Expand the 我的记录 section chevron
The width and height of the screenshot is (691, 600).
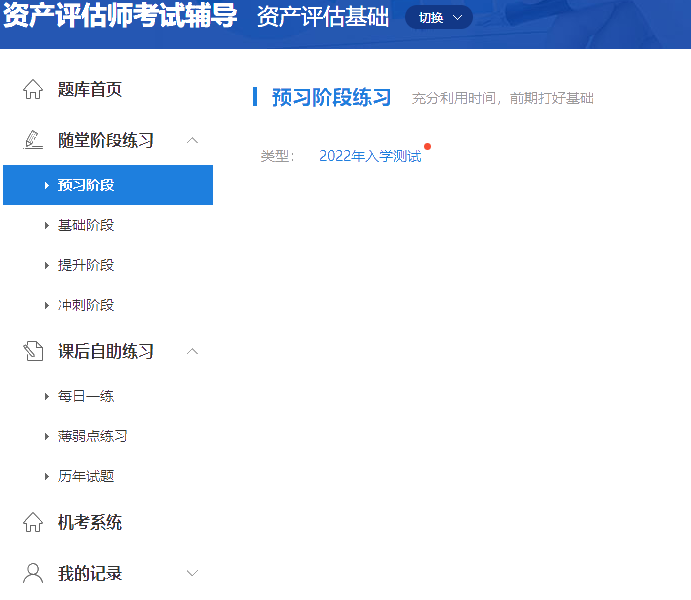click(x=192, y=573)
